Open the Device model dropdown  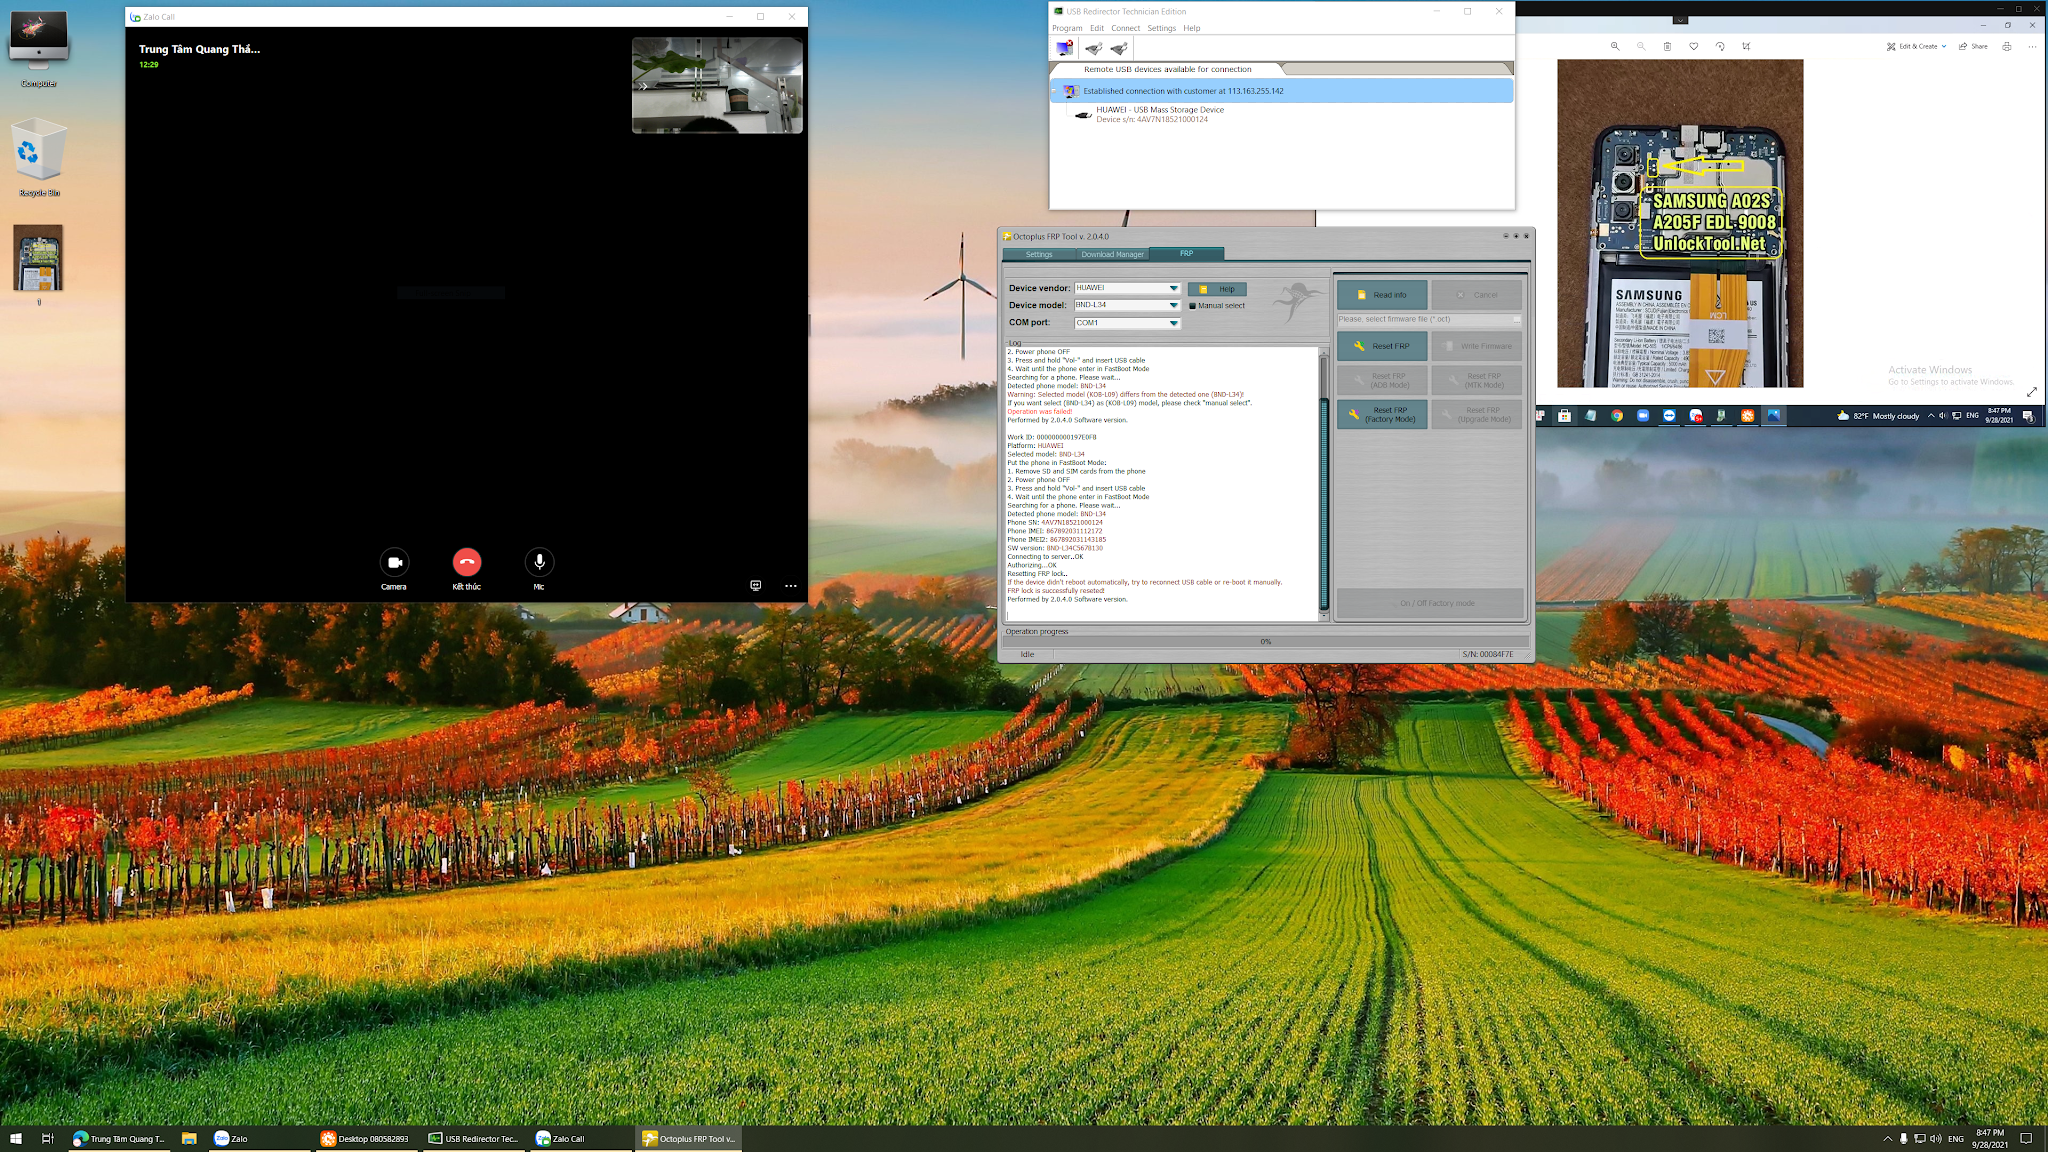pos(1173,305)
